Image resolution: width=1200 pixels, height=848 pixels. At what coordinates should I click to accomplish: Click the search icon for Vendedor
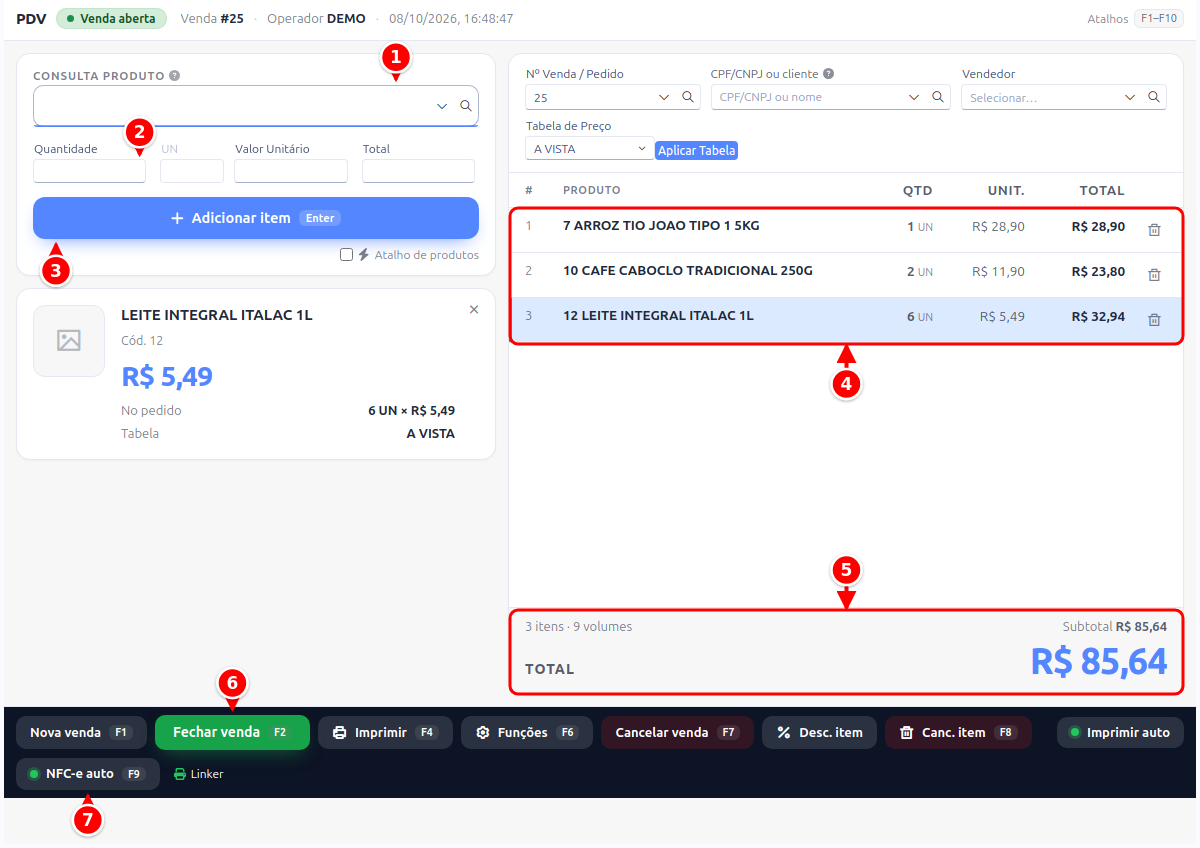(x=1154, y=97)
